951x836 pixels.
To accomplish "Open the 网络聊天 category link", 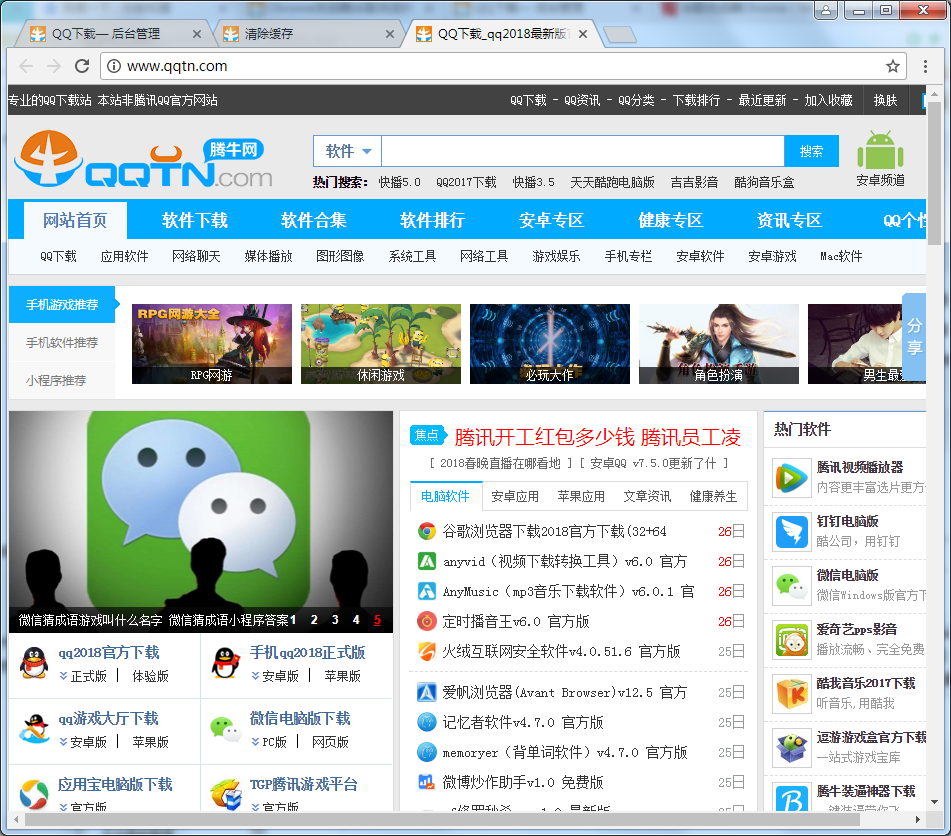I will [197, 256].
